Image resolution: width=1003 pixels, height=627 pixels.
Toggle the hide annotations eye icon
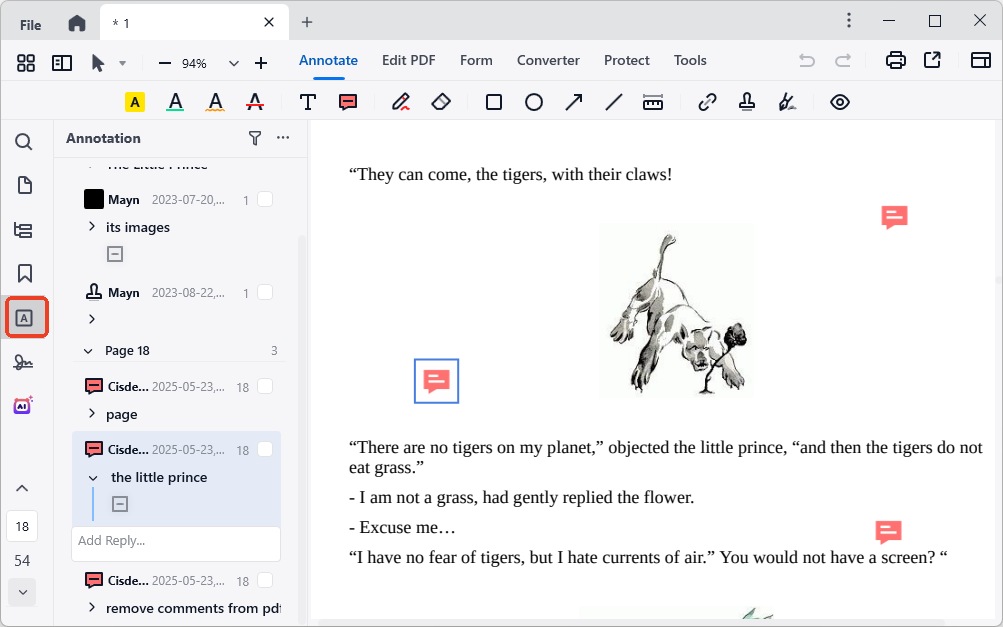[x=840, y=102]
